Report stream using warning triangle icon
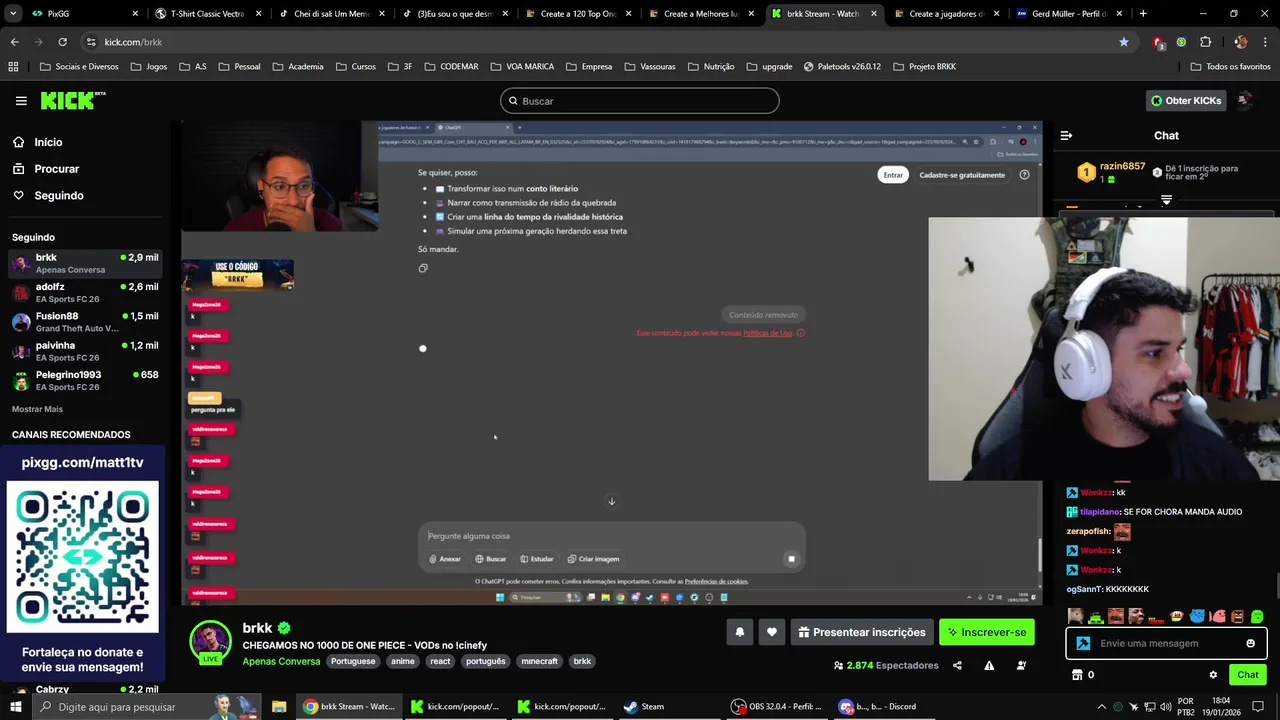1280x720 pixels. pyautogui.click(x=989, y=665)
